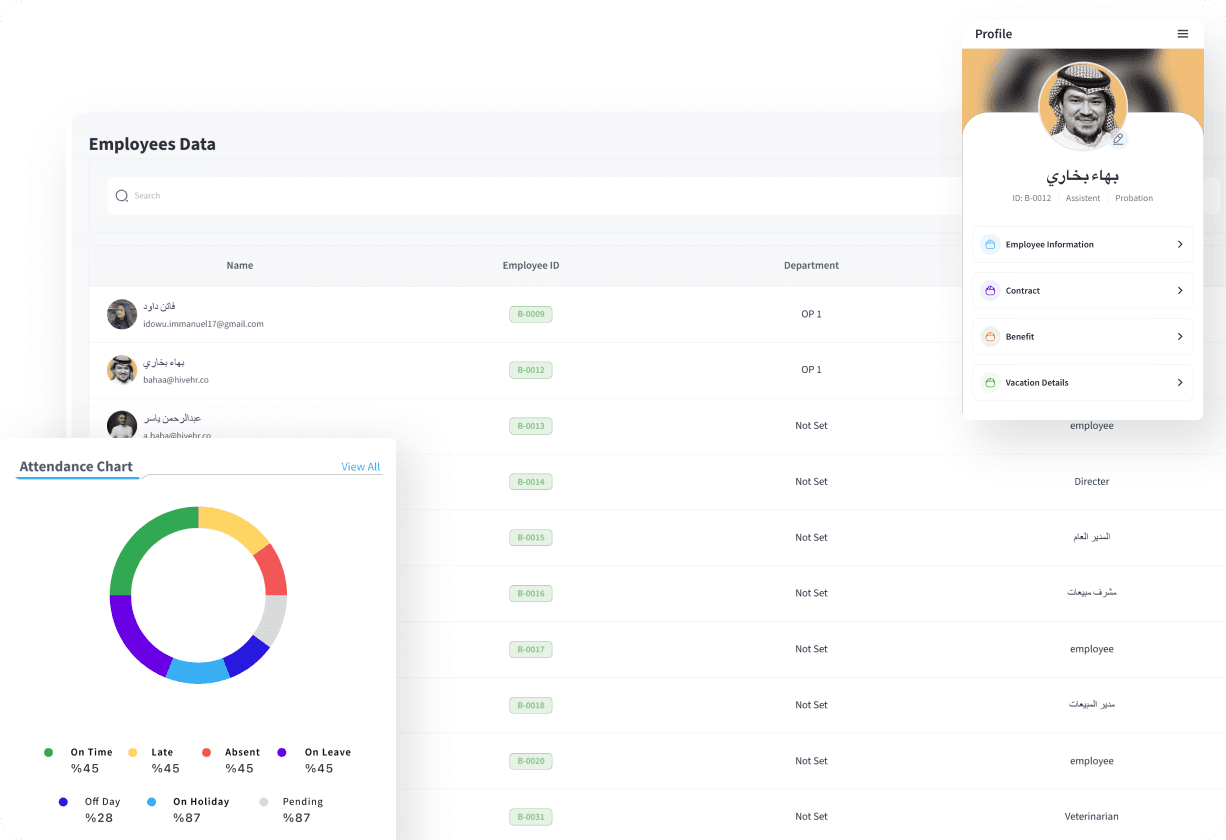Expand the Benefit chevron arrow

(x=1179, y=337)
